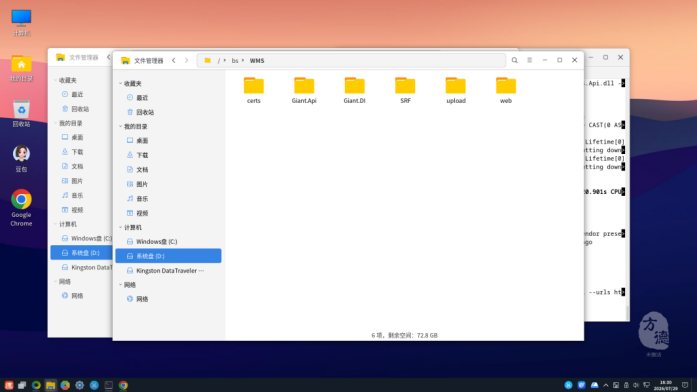Select 系统盘 (D:) in back file manager sidebar

(x=81, y=253)
